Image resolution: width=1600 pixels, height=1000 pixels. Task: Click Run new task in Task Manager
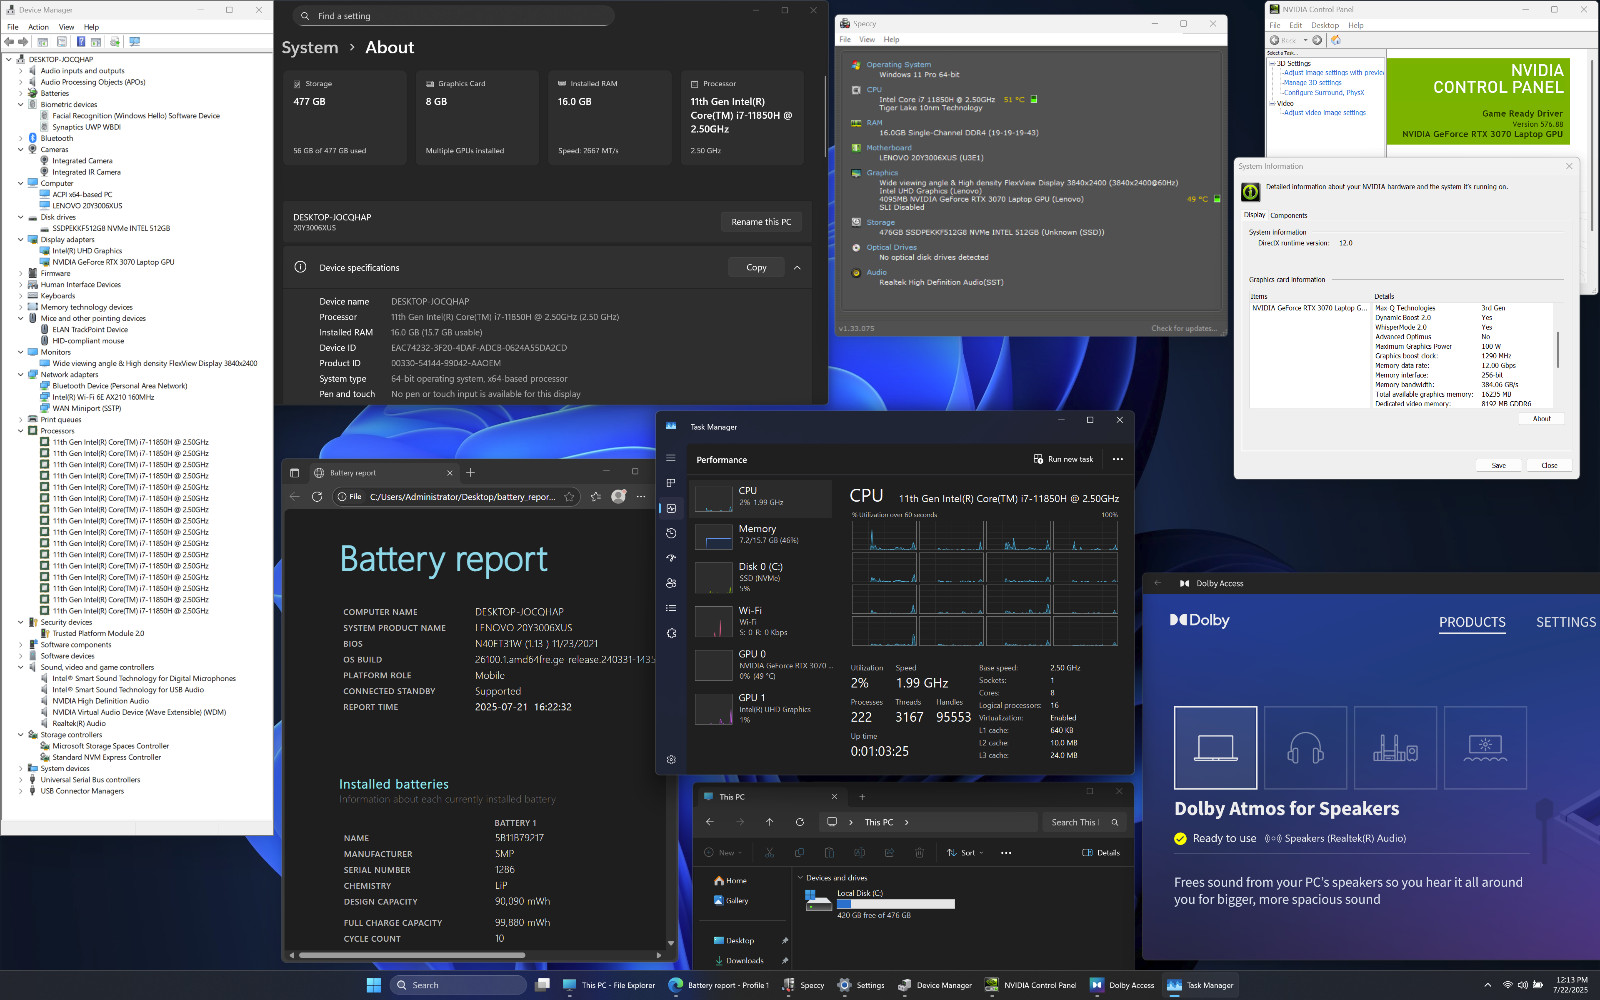coord(1063,459)
